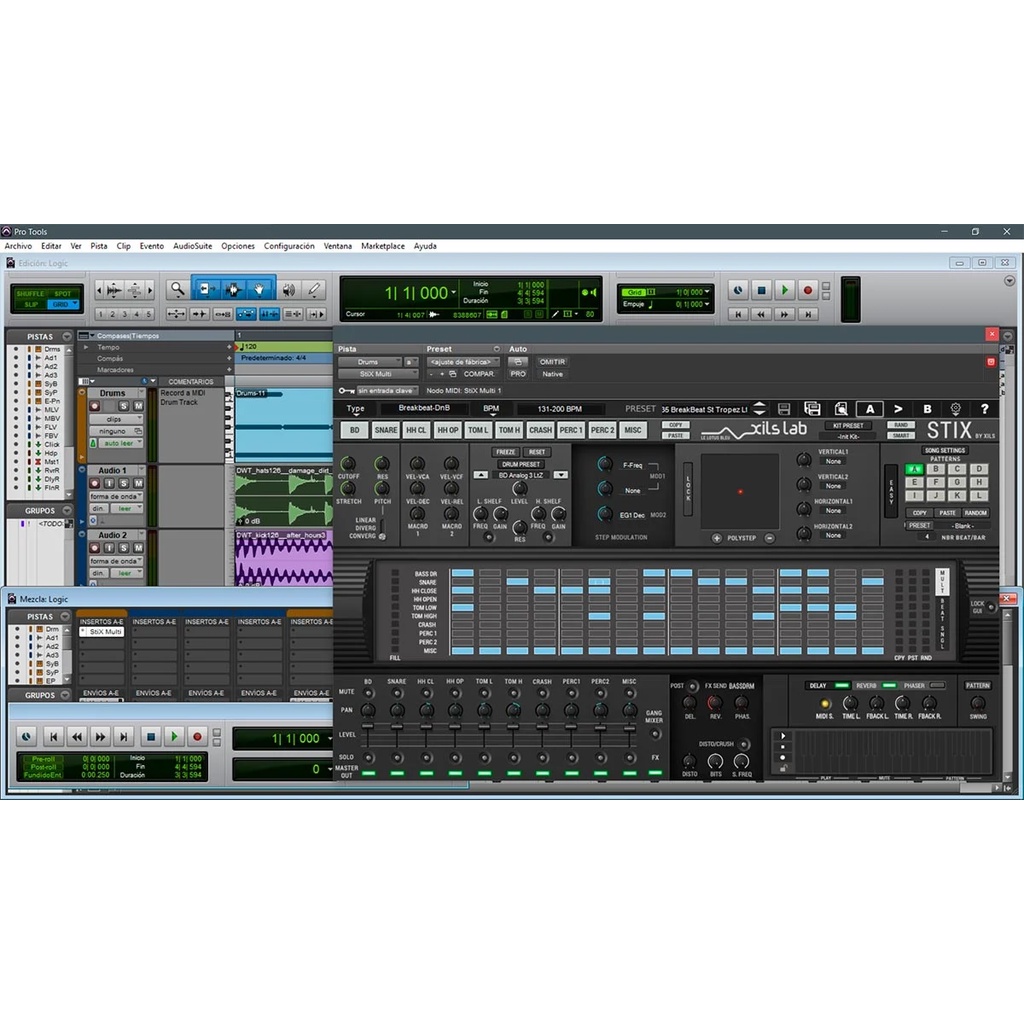Screen dimensions: 1024x1024
Task: Click STIX preset browser magnifier icon
Action: tap(841, 409)
